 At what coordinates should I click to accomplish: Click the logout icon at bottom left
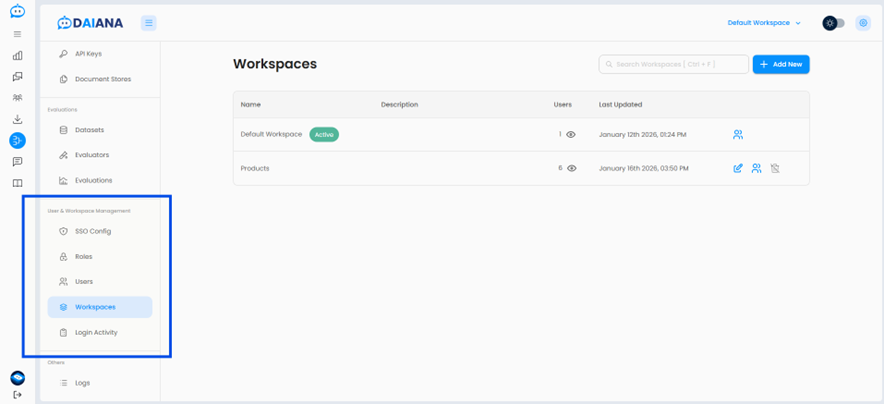coord(17,395)
